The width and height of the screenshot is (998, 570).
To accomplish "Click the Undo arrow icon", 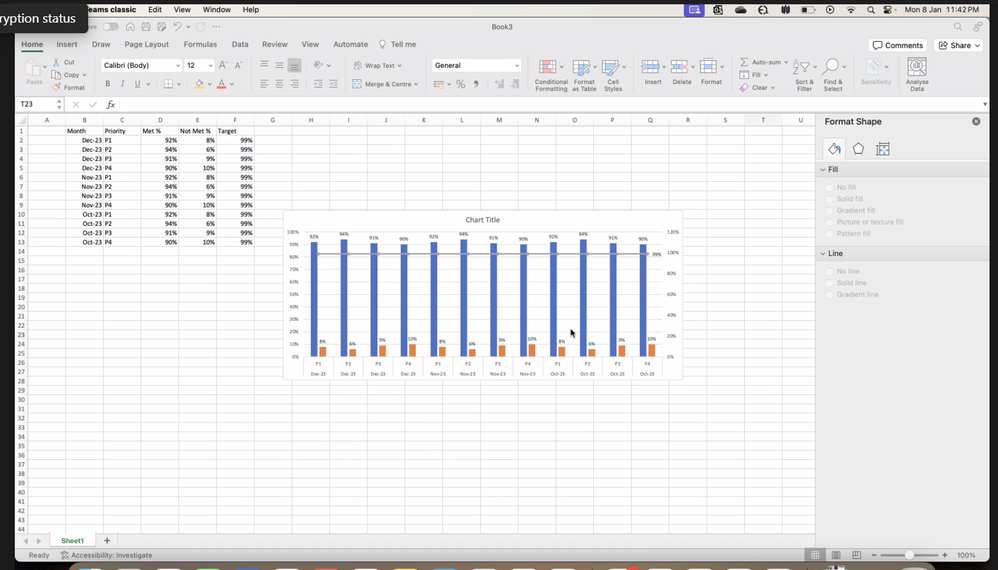I will click(177, 27).
